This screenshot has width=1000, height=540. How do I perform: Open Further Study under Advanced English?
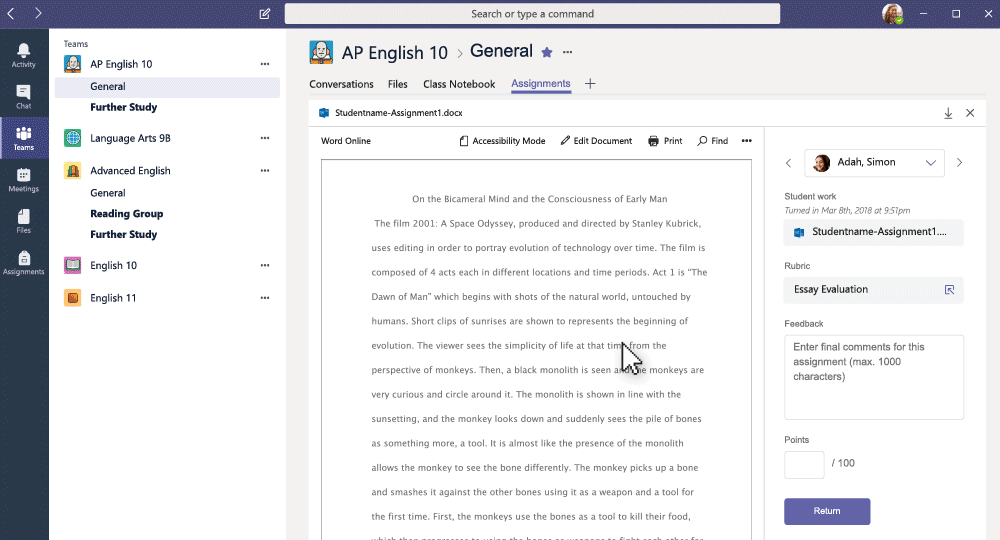124,234
